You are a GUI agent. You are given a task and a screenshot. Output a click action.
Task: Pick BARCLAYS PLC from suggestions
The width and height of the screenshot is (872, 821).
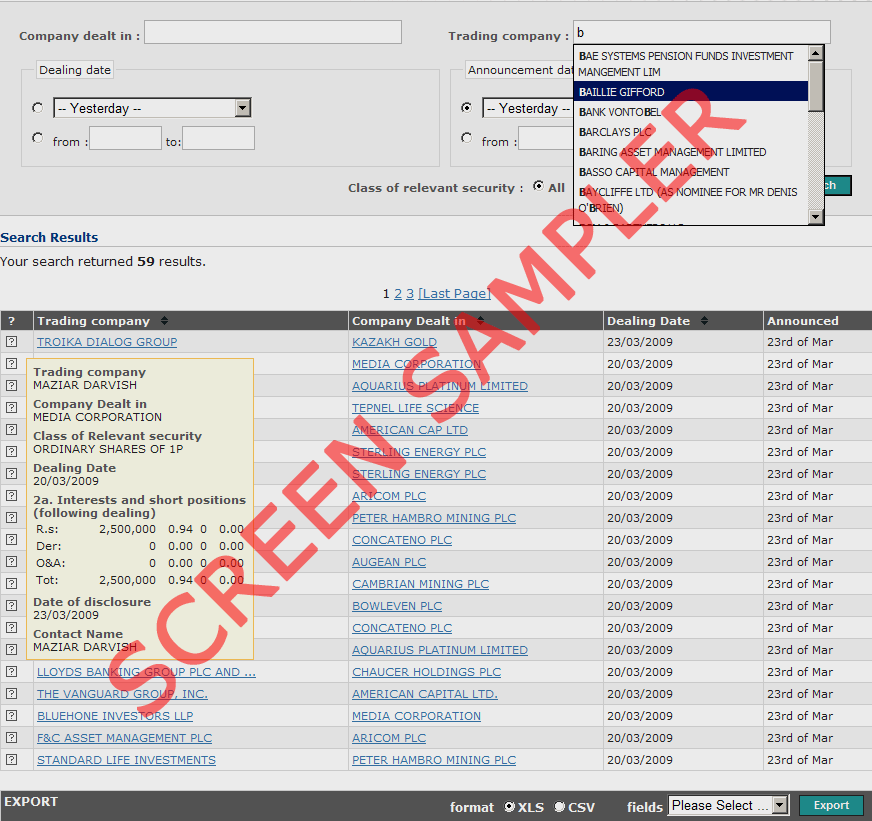[691, 132]
